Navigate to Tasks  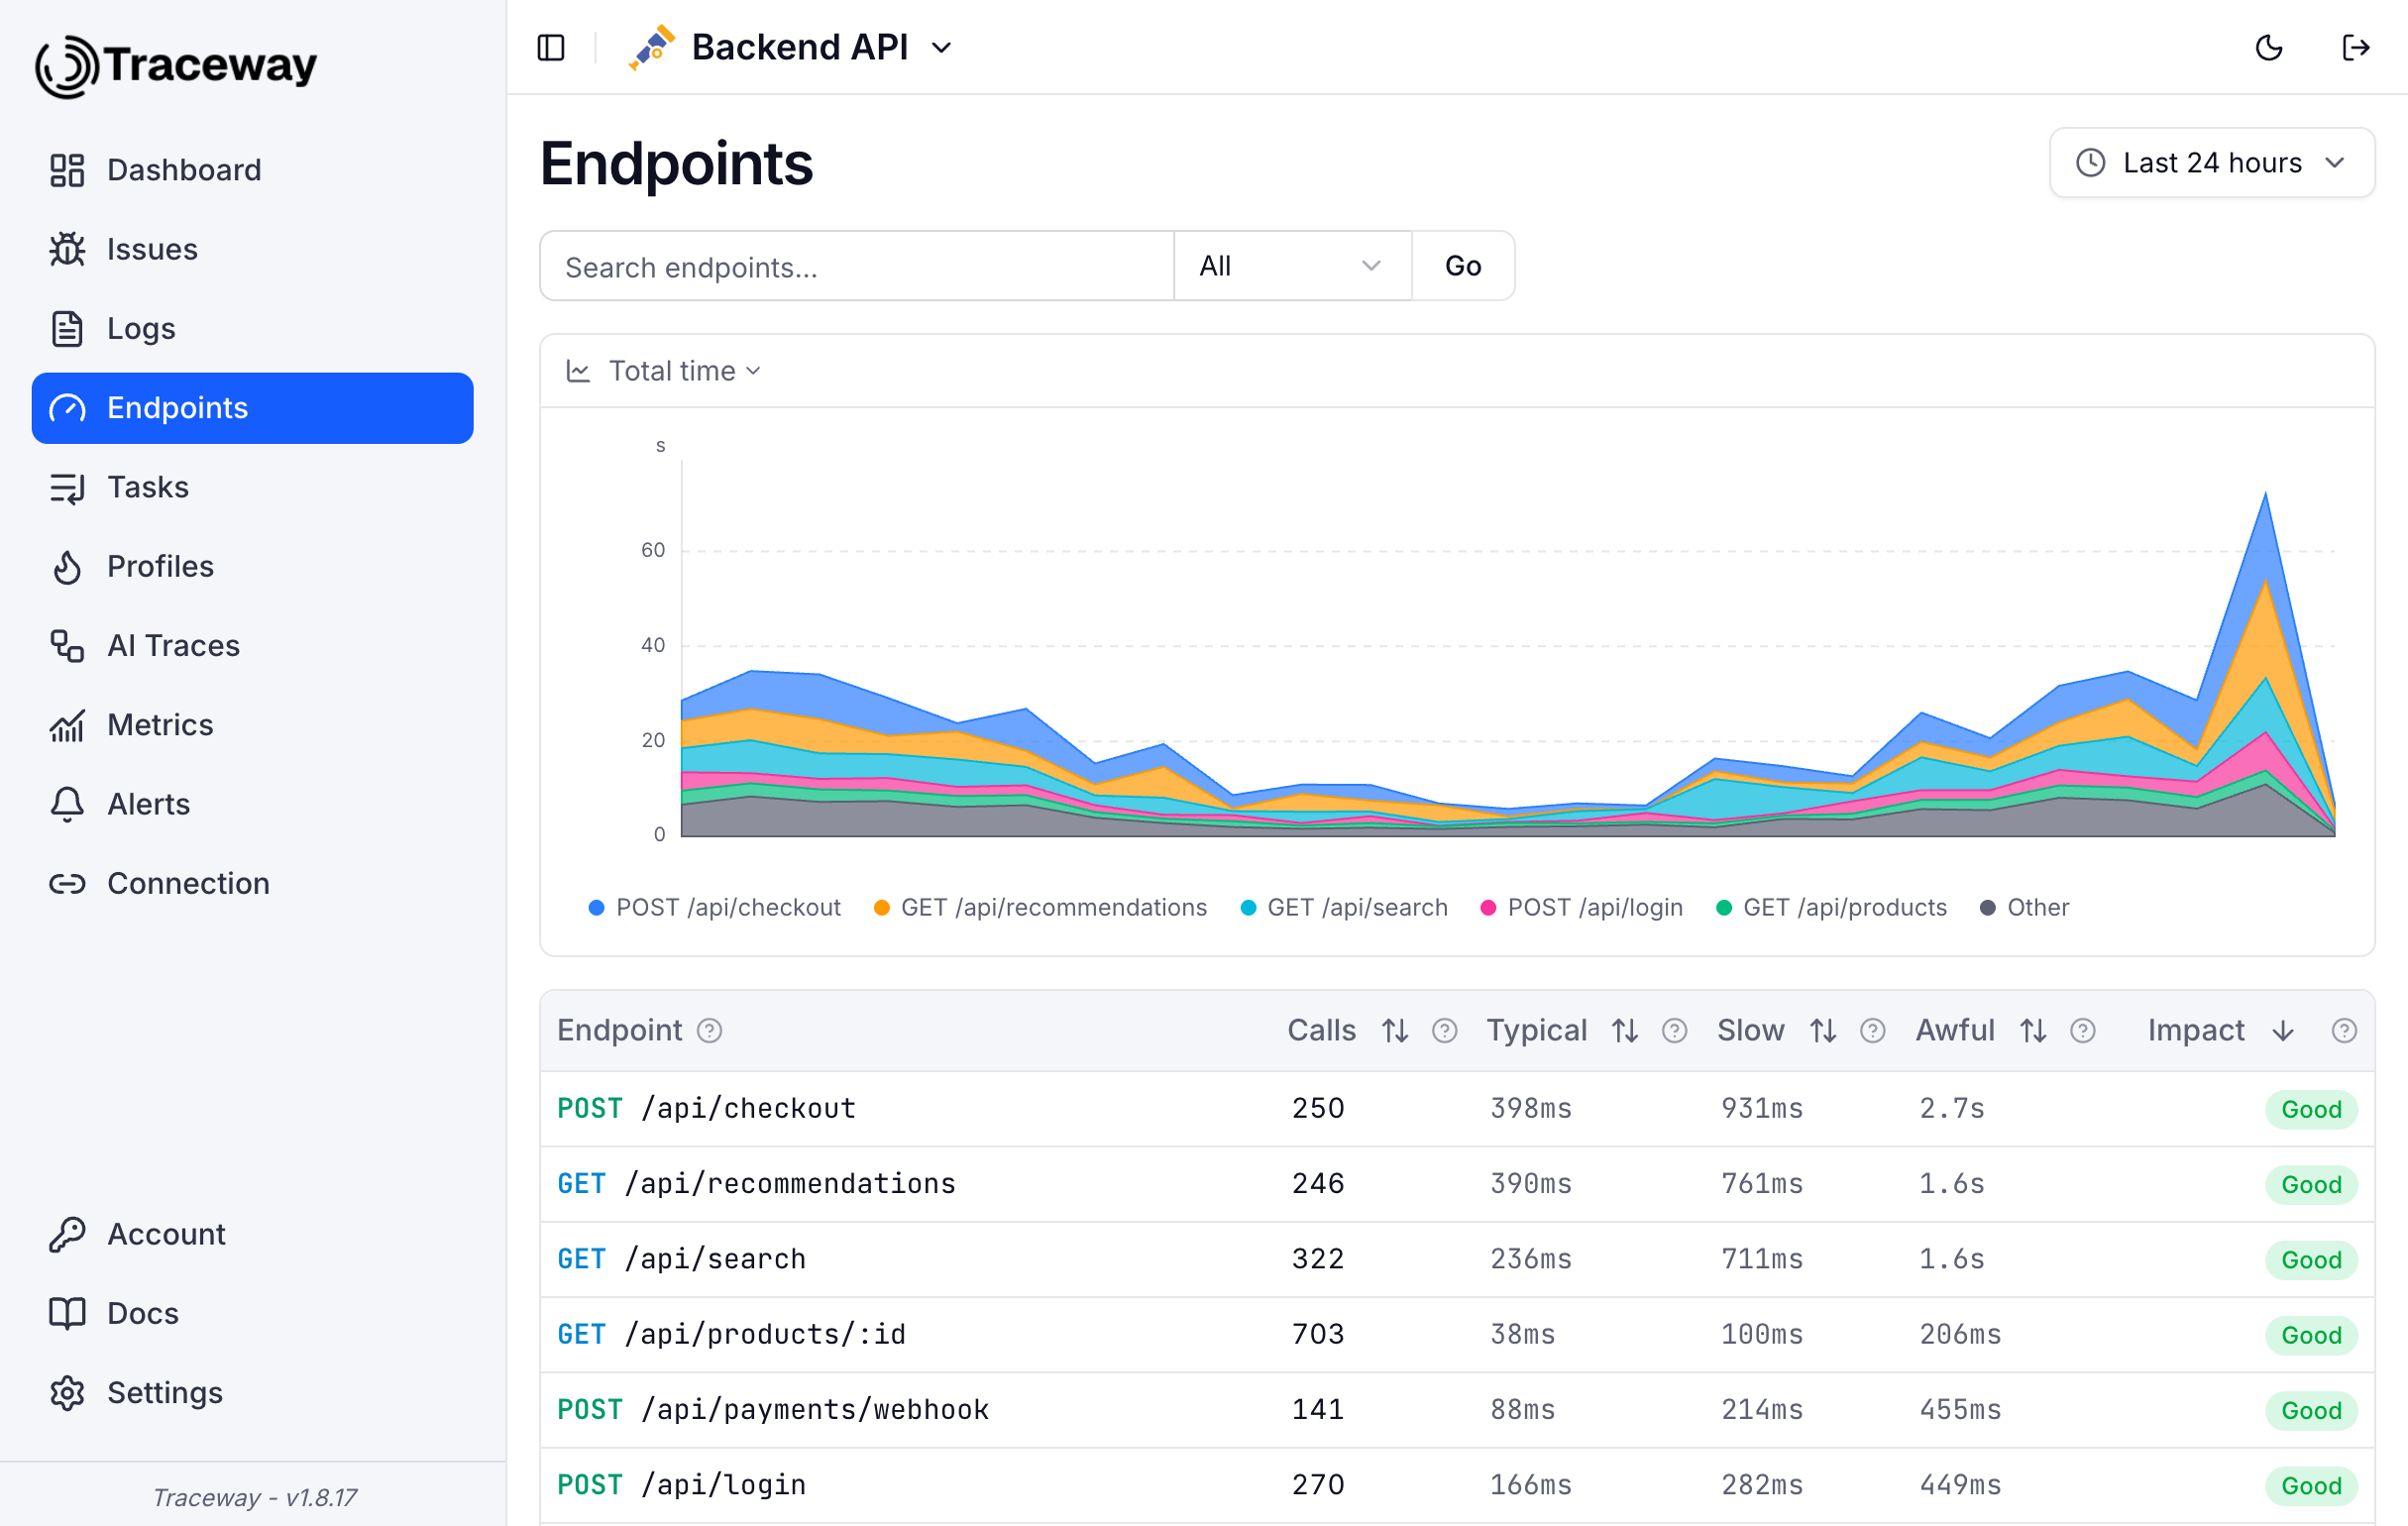tap(252, 487)
